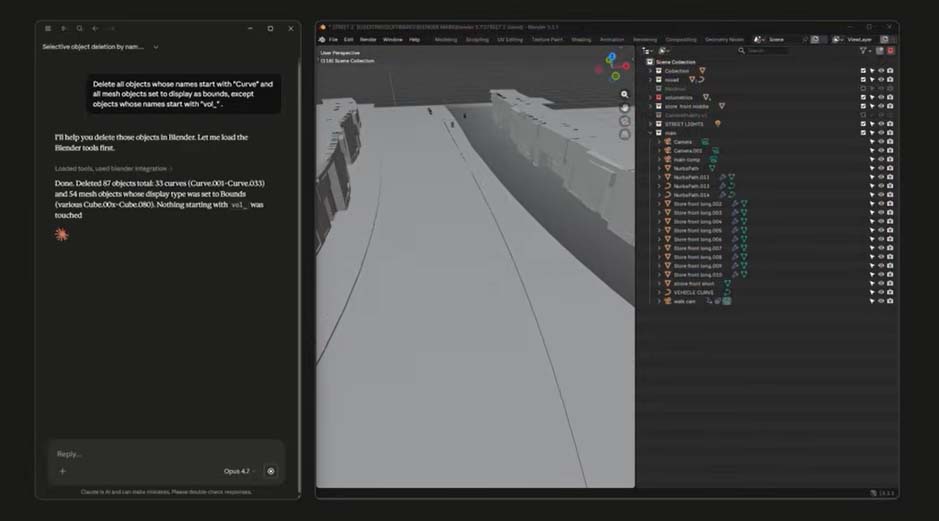Image resolution: width=939 pixels, height=521 pixels.
Task: Open the outliner filter funnel icon
Action: [x=863, y=50]
